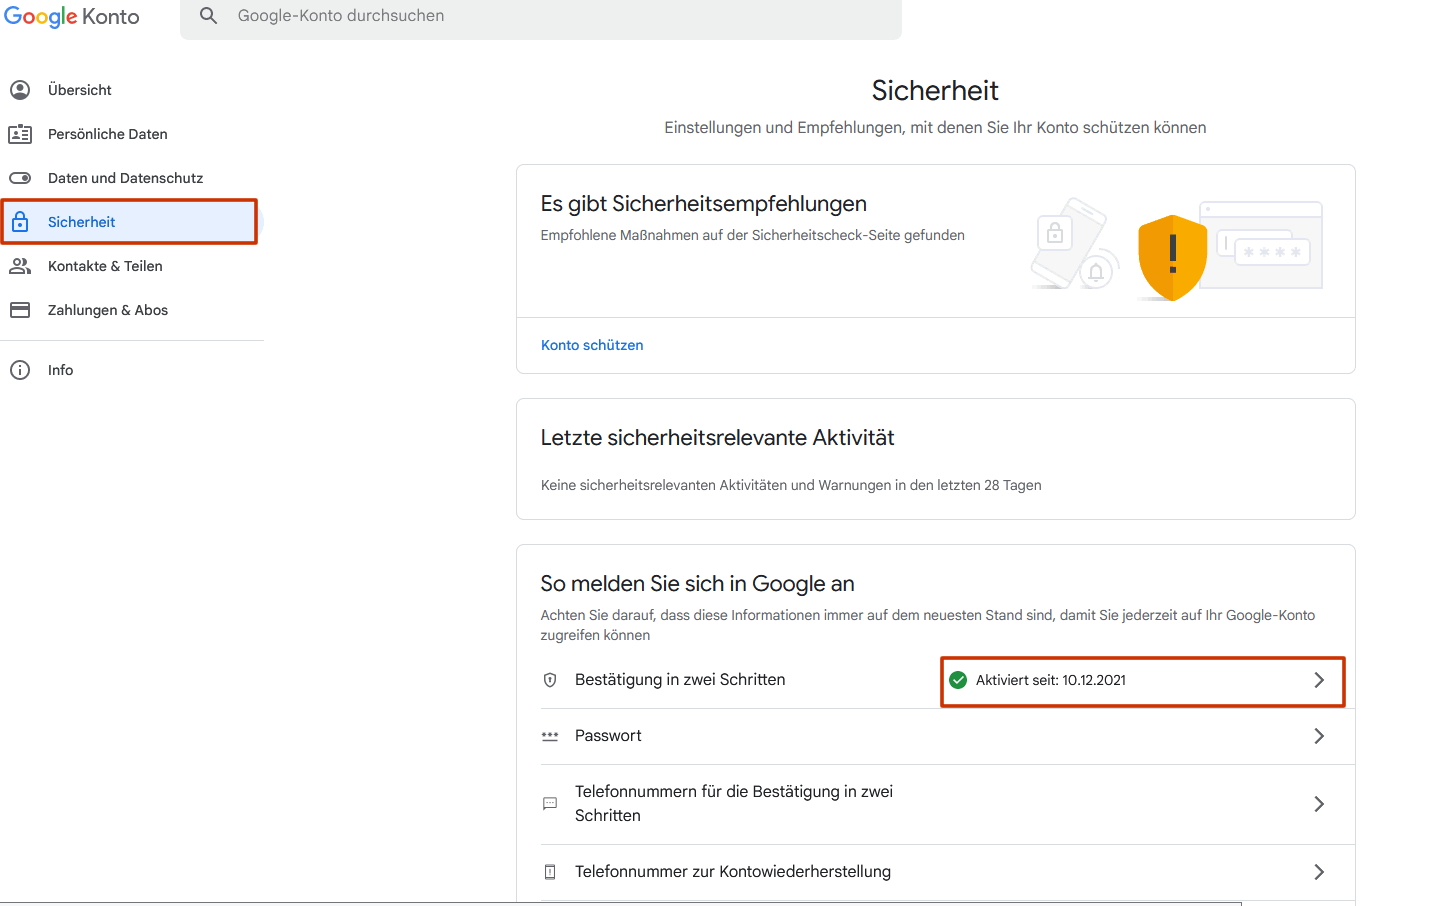
Task: Click the green check mark icon
Action: point(958,680)
